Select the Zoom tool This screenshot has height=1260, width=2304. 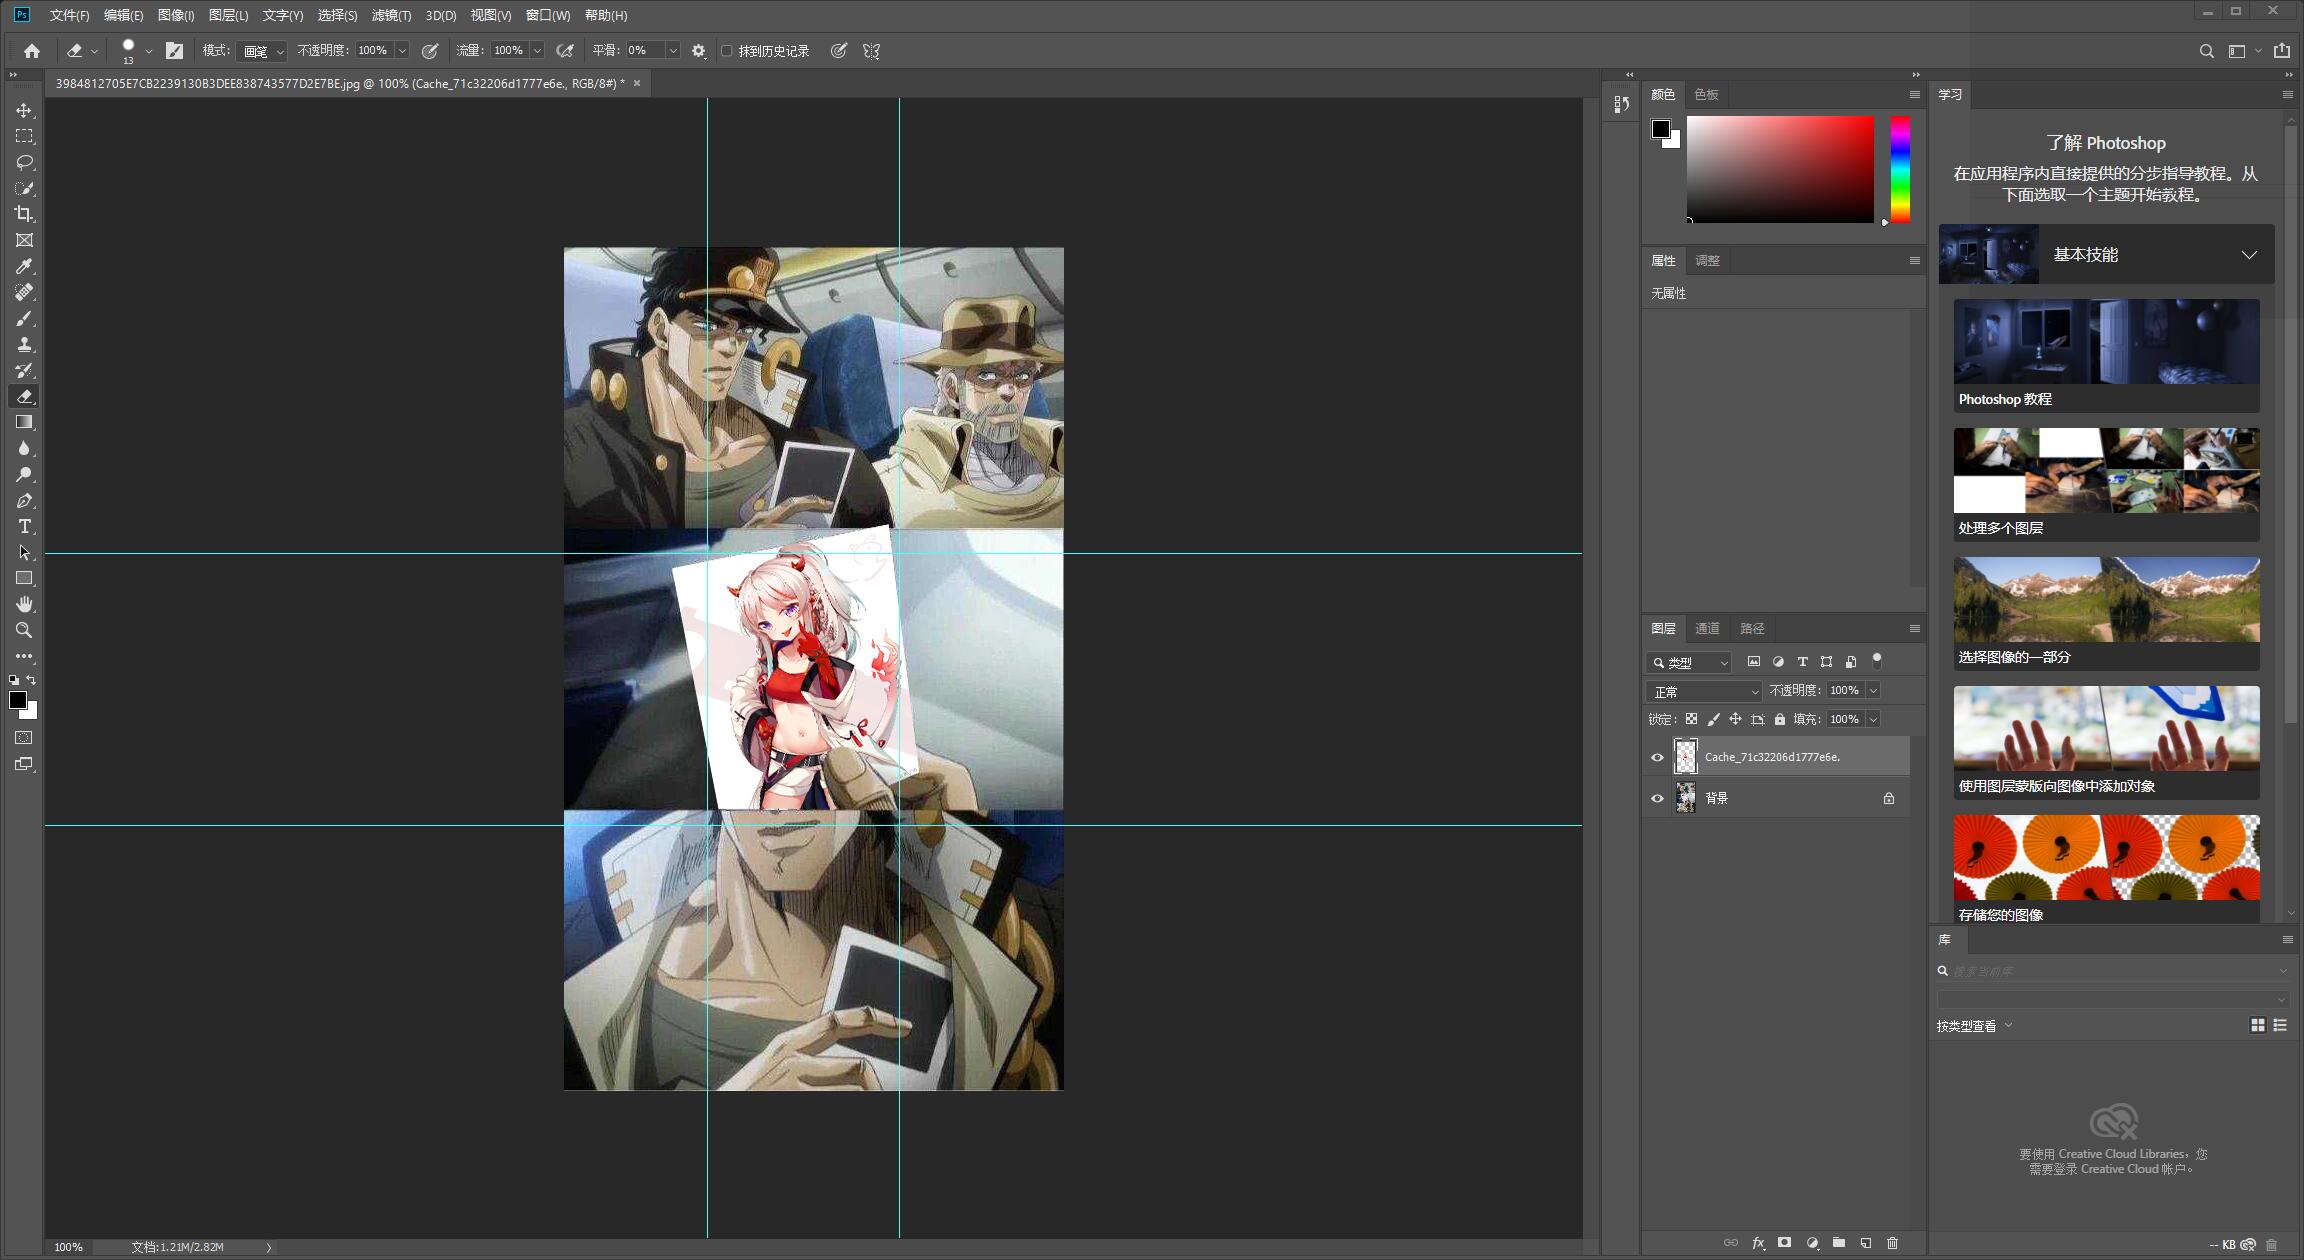(24, 630)
